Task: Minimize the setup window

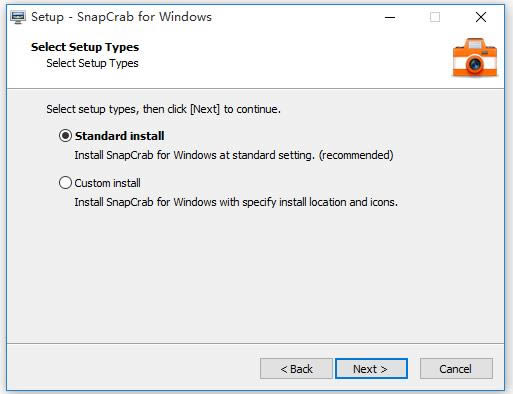Action: click(x=390, y=17)
